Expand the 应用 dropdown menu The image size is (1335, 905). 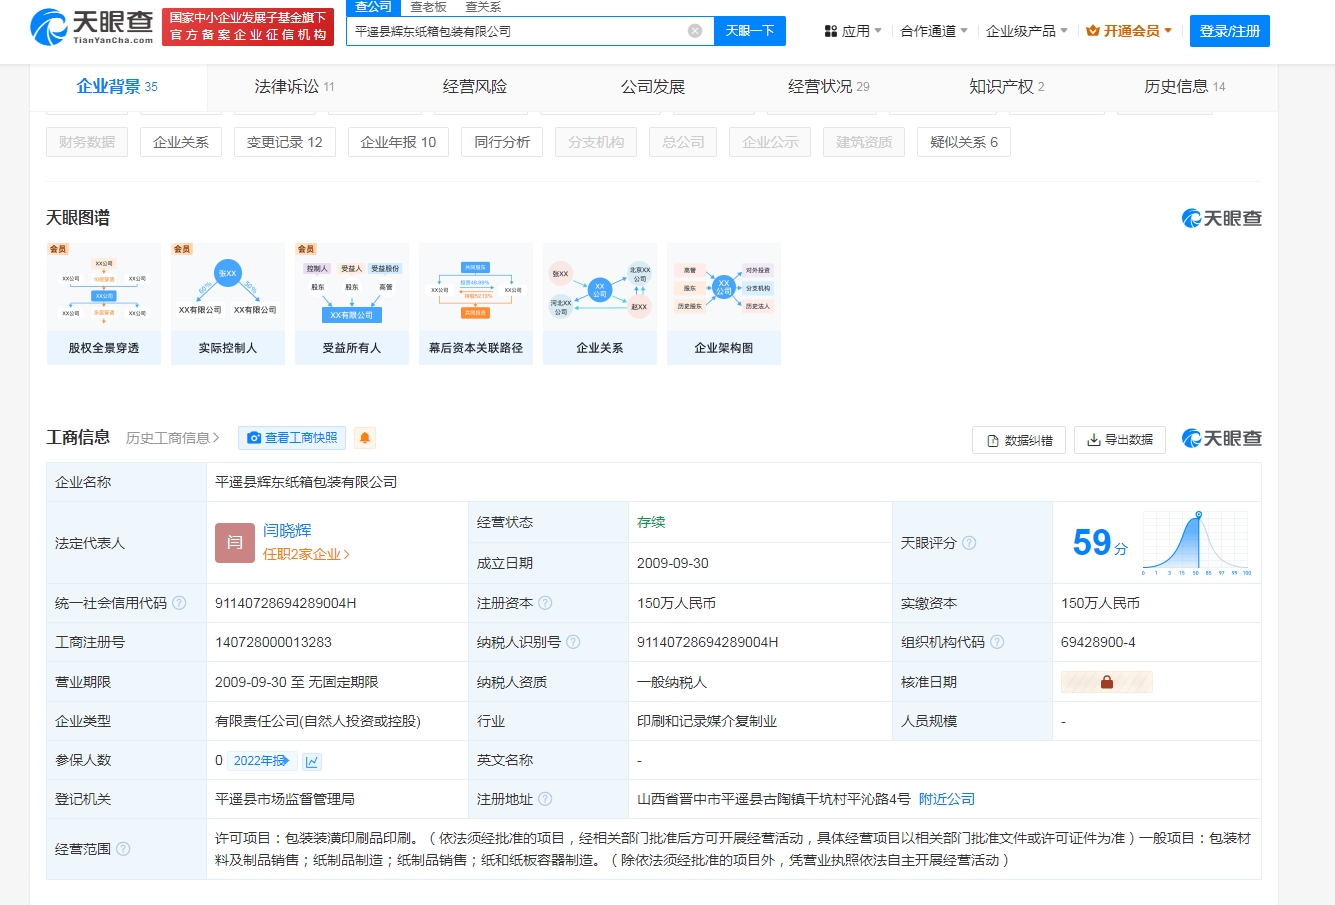[853, 31]
